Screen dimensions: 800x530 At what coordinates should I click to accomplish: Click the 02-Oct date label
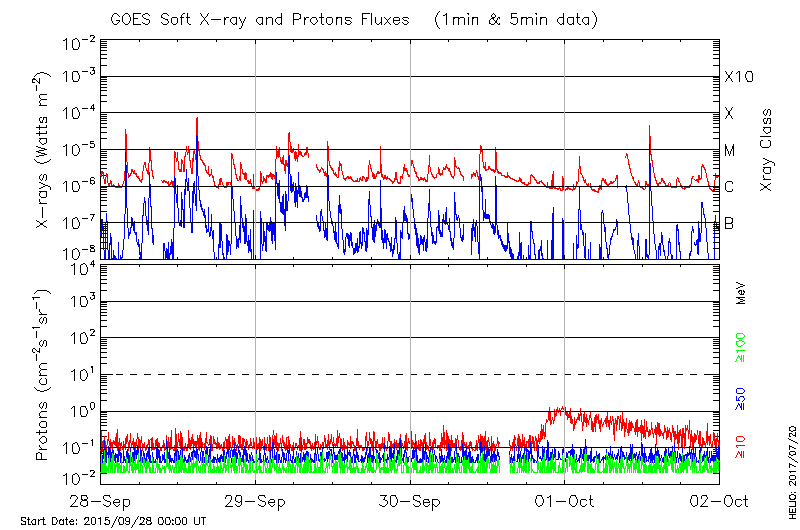(719, 499)
